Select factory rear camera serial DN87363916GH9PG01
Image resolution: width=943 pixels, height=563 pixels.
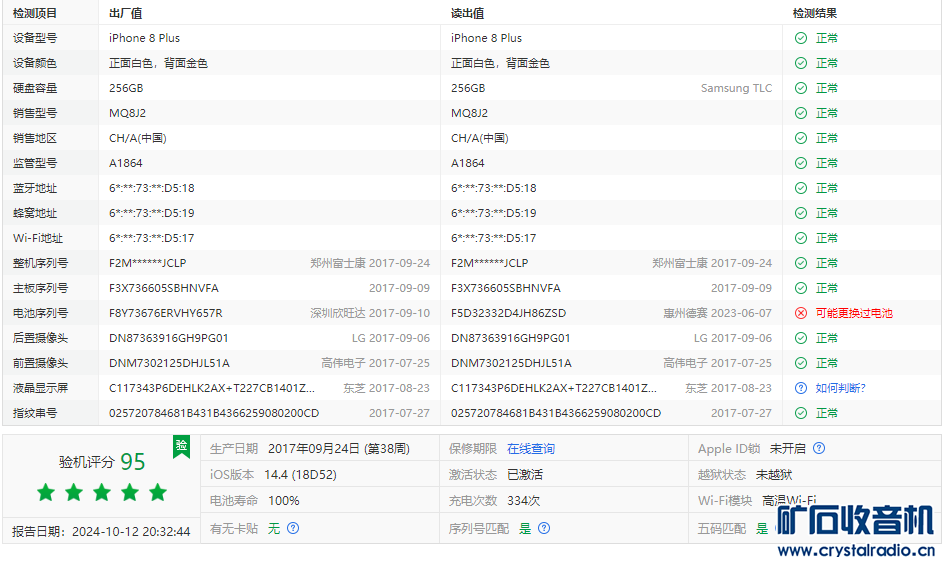[x=168, y=338]
